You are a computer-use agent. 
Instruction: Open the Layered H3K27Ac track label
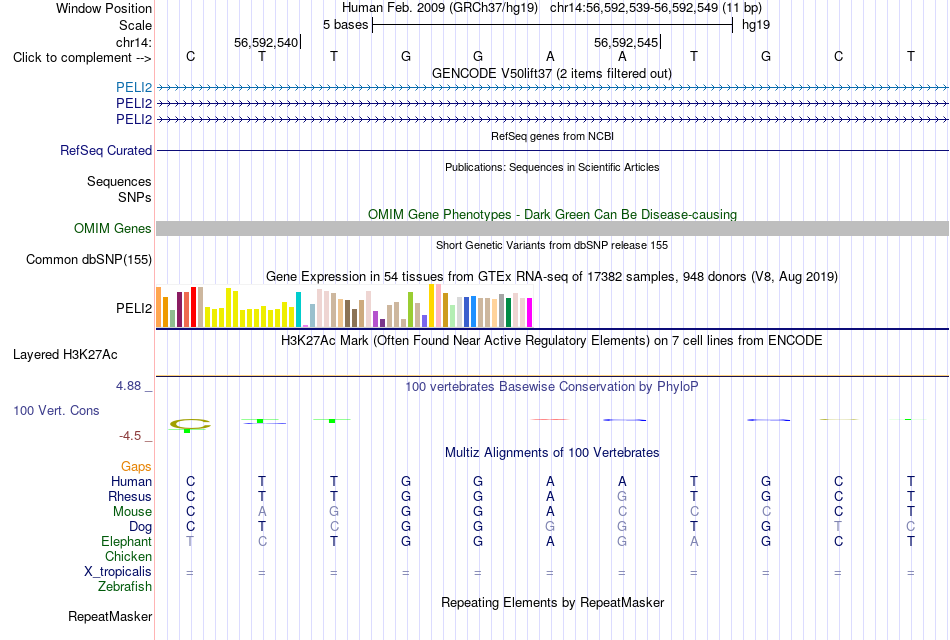tap(65, 355)
